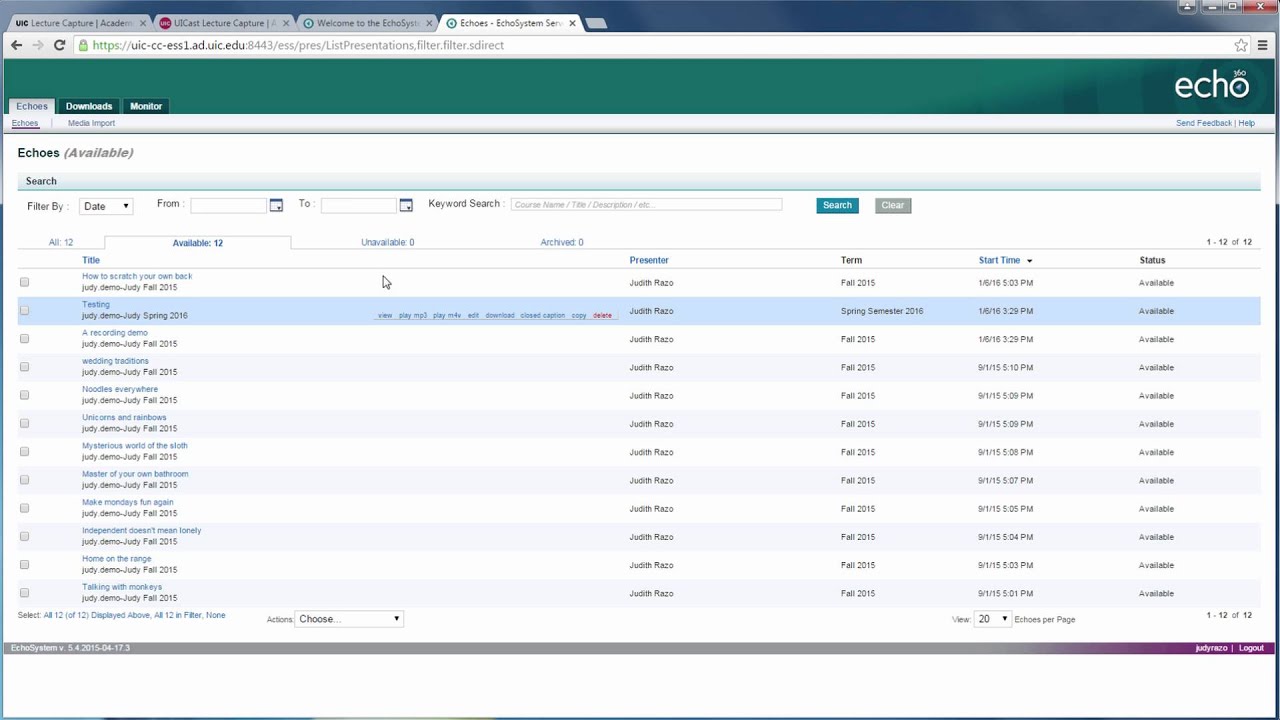Switch to the Echoes main tab
Image resolution: width=1280 pixels, height=720 pixels.
tap(31, 106)
